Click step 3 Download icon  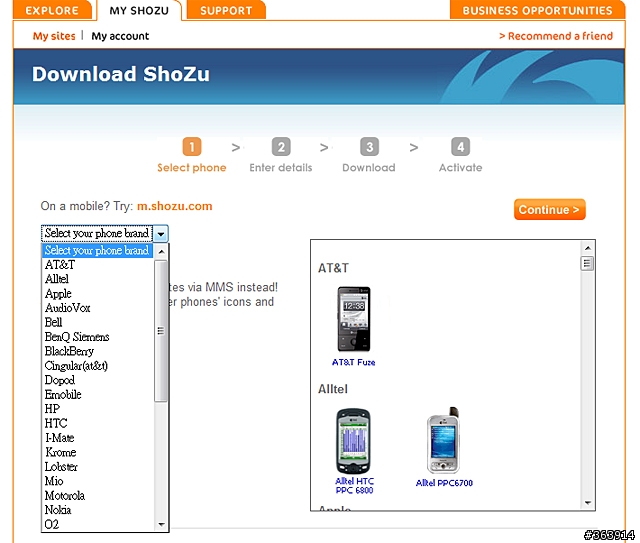(369, 147)
